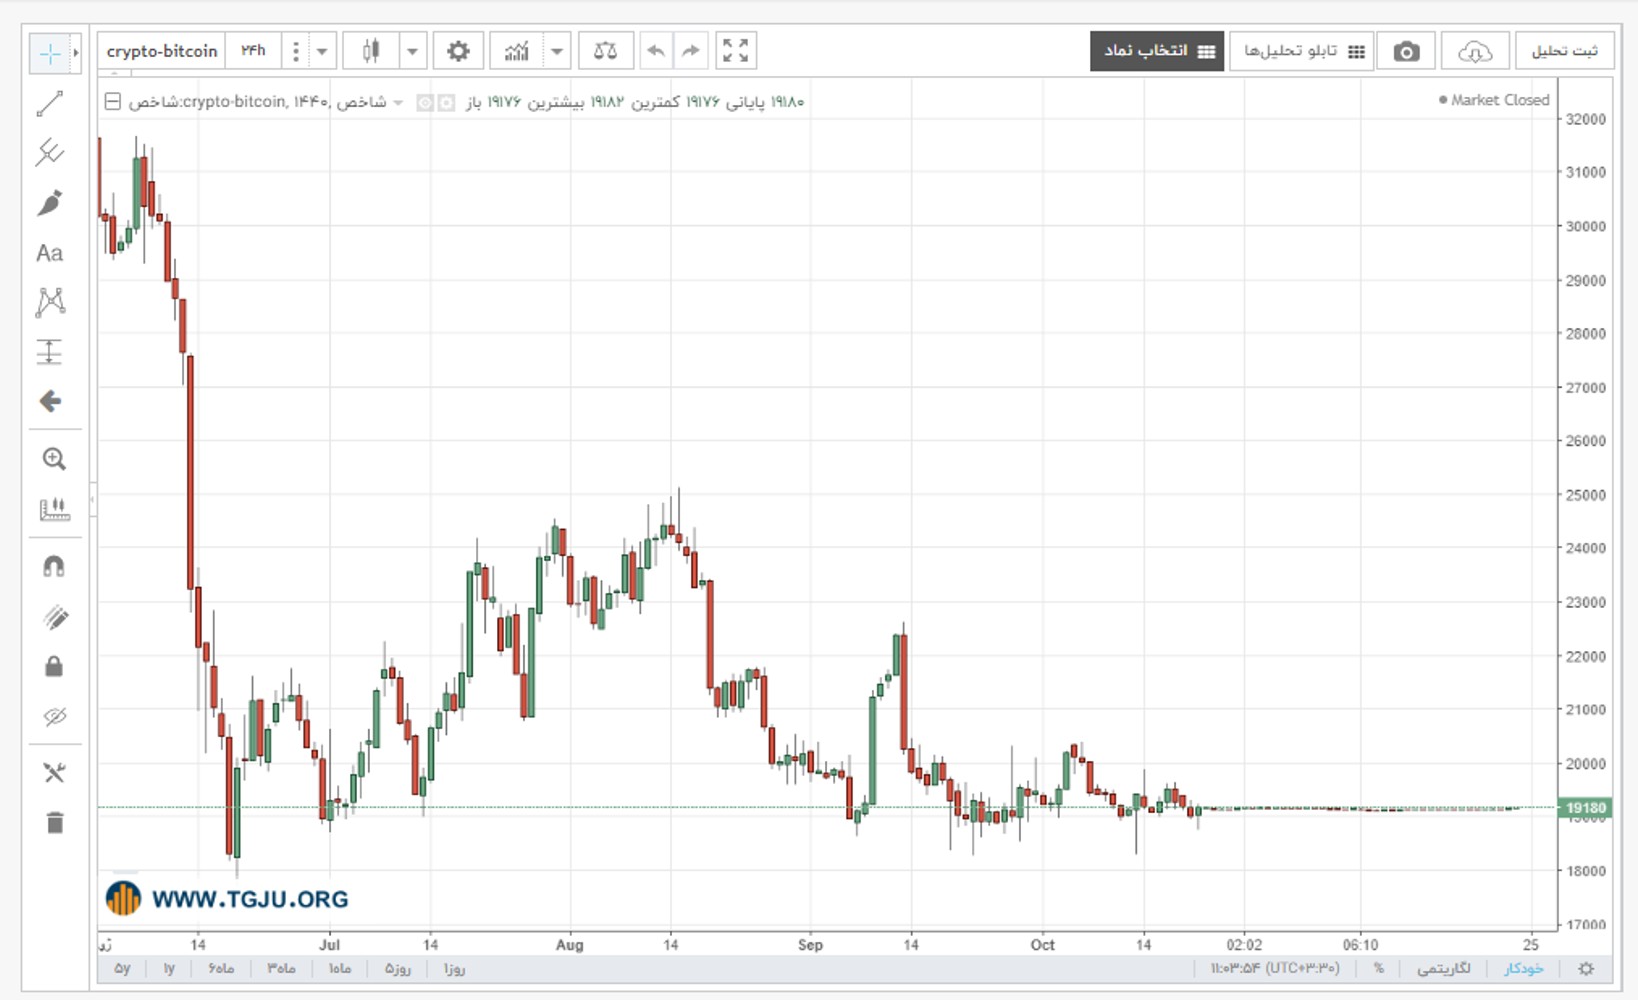Switch to the ۵روز range
The height and width of the screenshot is (1000, 1638).
point(397,968)
